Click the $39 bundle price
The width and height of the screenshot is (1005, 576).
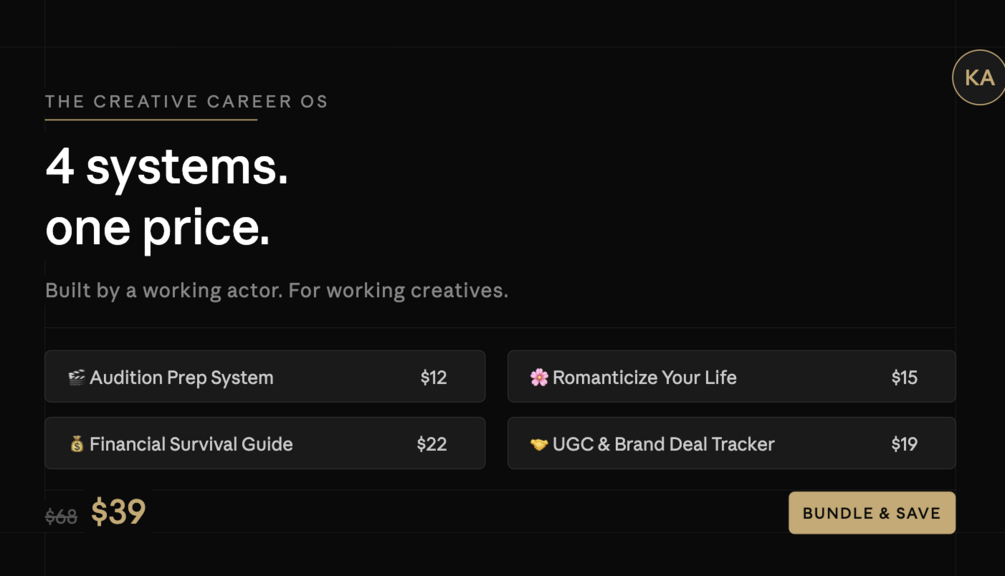(x=119, y=512)
